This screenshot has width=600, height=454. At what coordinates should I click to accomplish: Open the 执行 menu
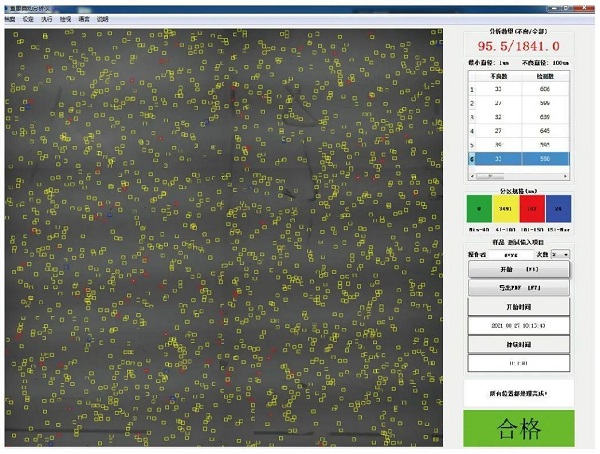tap(46, 18)
